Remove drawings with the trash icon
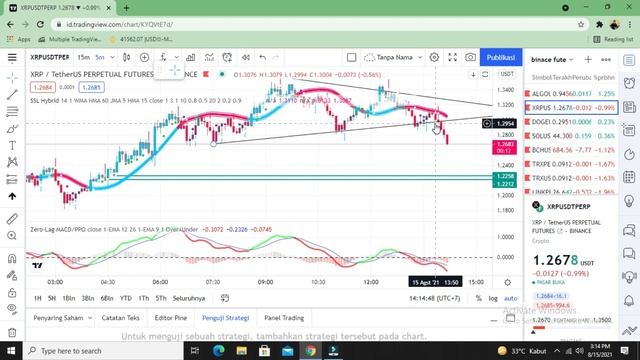The image size is (640, 360). [x=12, y=332]
